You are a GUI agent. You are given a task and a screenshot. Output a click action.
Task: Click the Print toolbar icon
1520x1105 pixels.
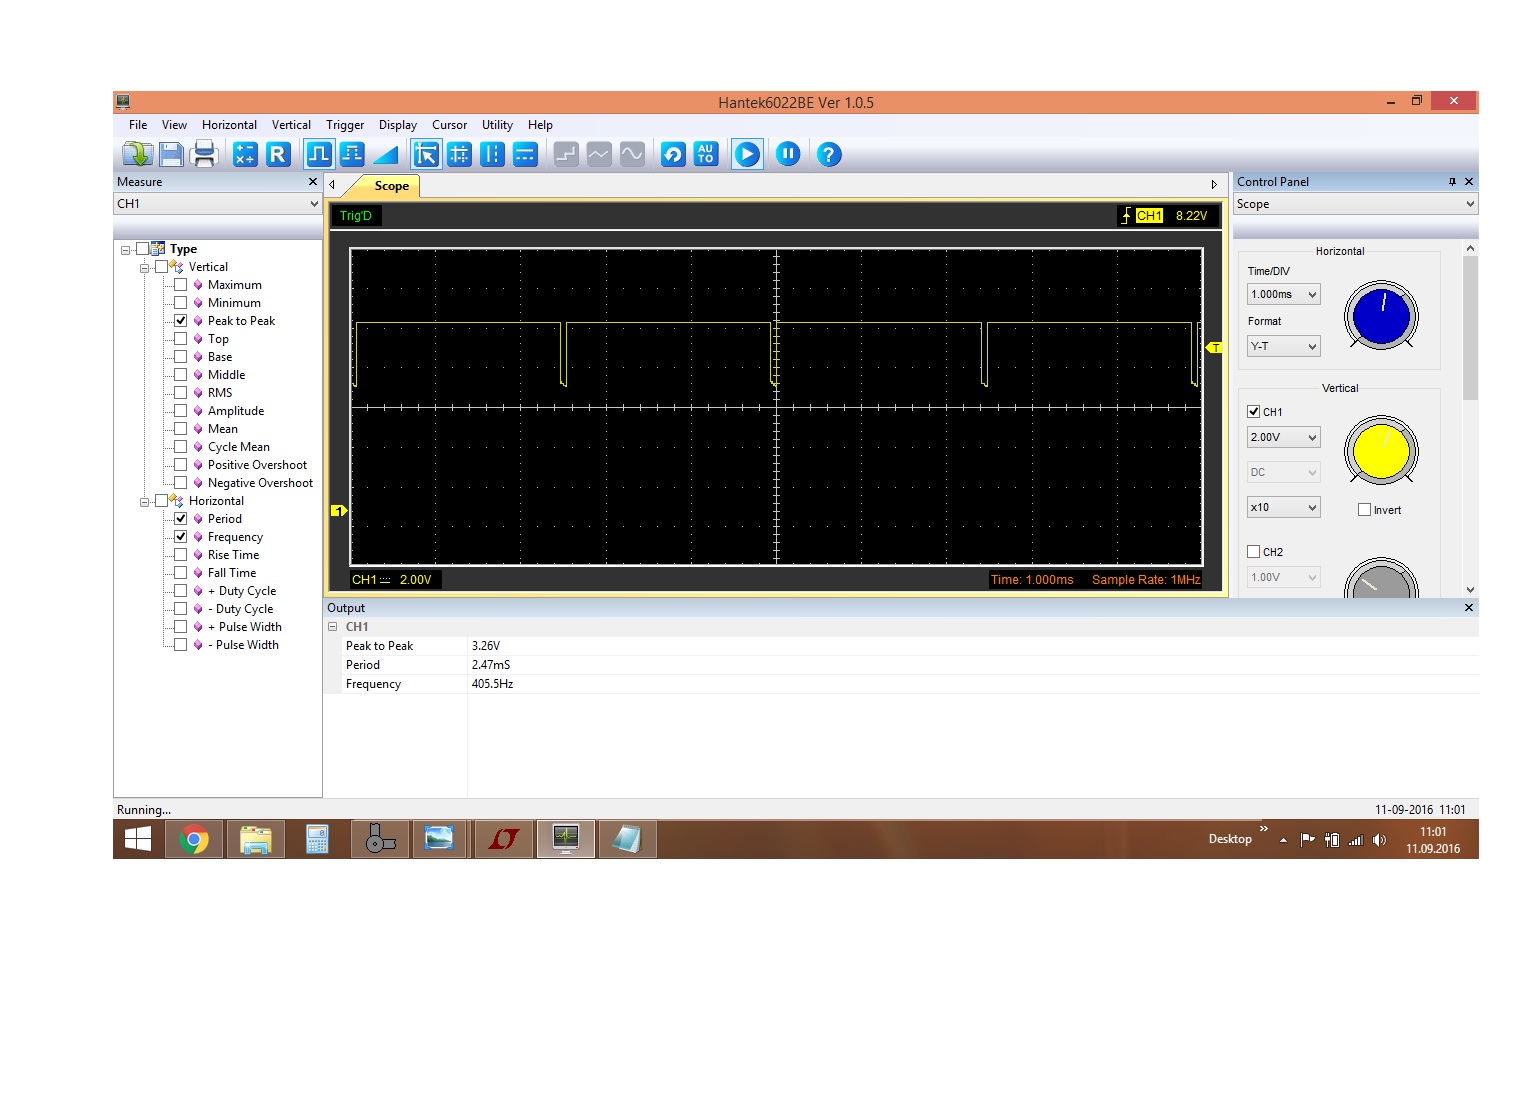(x=204, y=154)
